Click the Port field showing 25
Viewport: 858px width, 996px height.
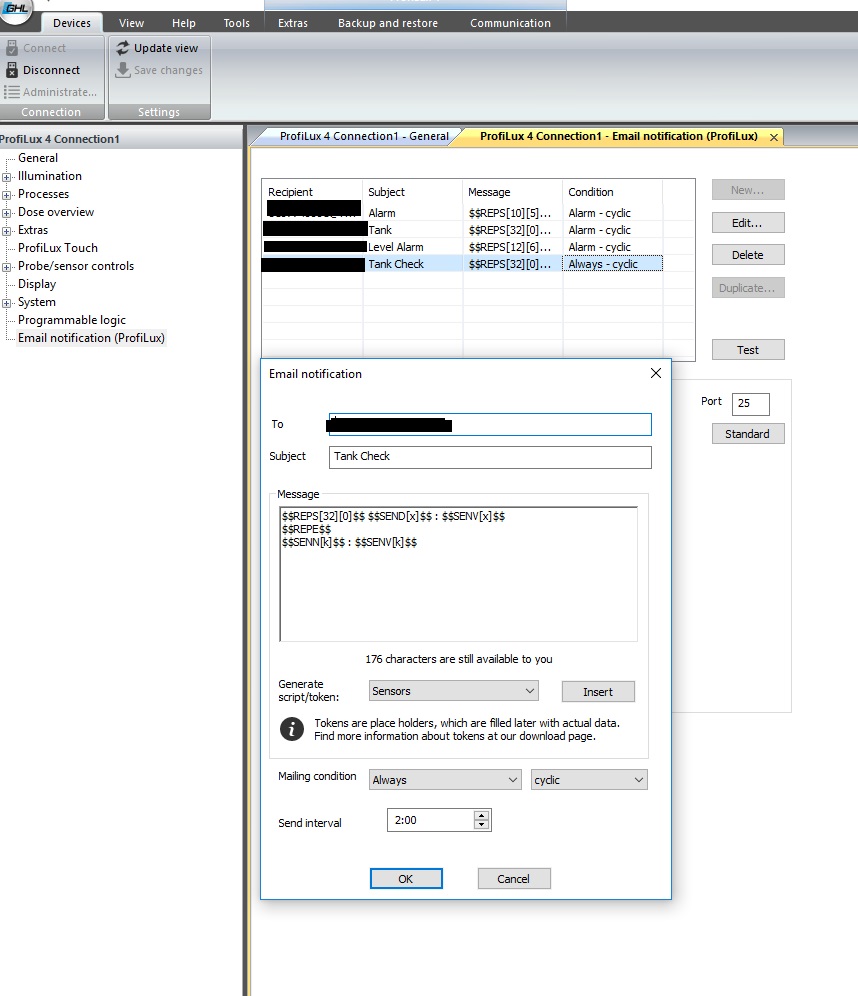750,404
